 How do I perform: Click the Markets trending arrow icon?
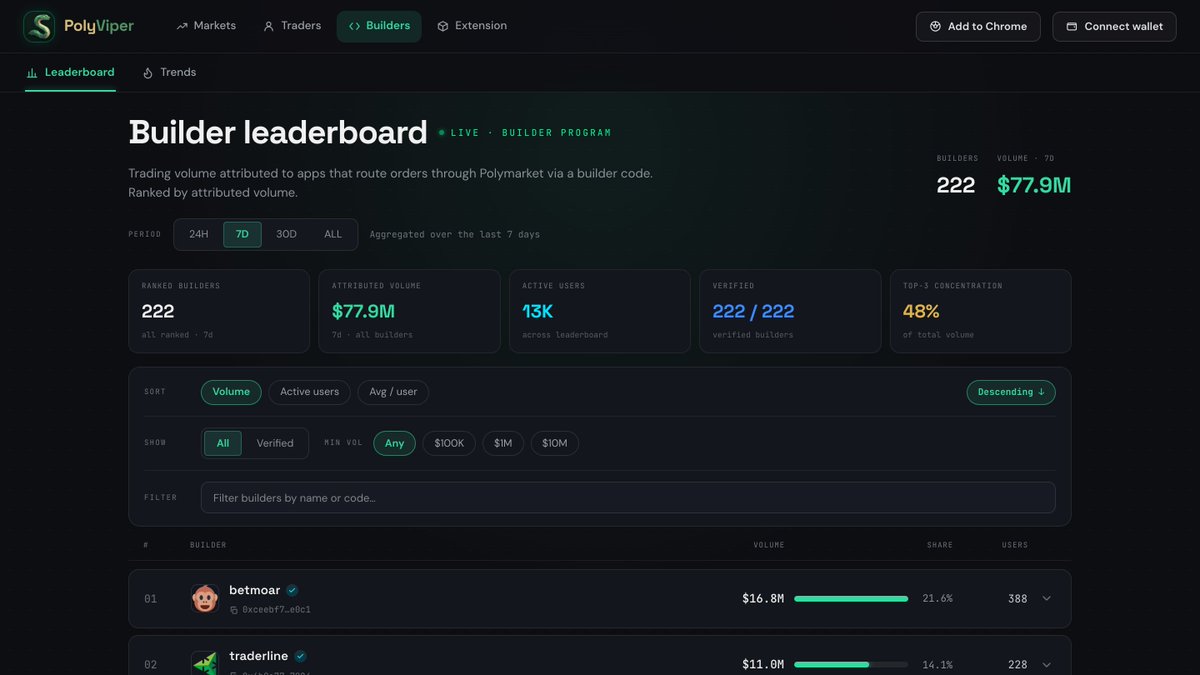click(182, 26)
